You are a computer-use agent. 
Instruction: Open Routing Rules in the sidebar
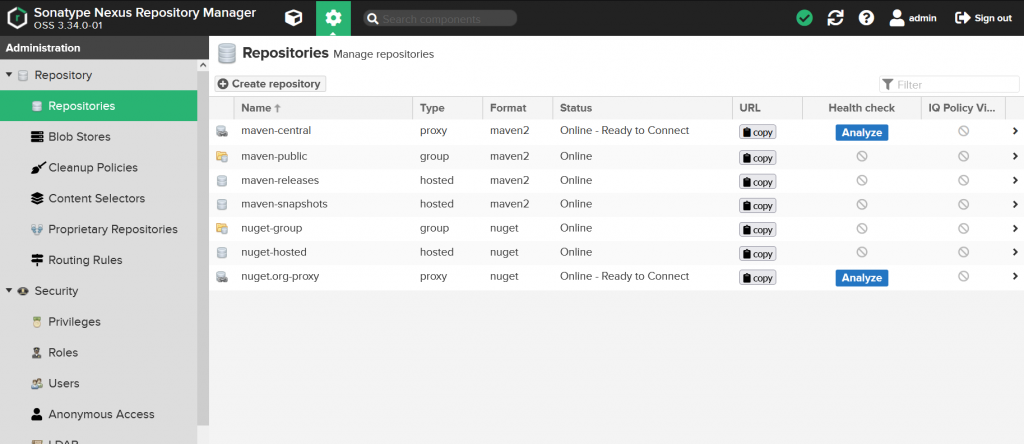pyautogui.click(x=99, y=260)
